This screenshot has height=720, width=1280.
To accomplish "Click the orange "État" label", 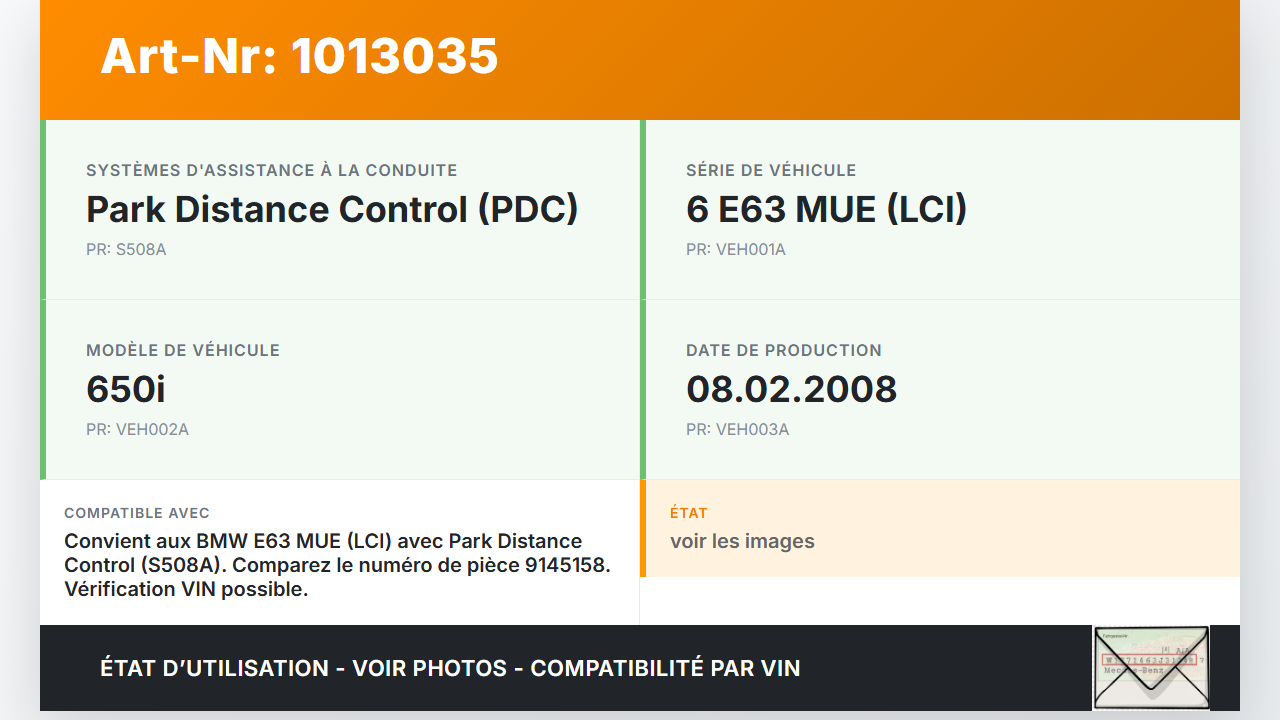I will [689, 513].
